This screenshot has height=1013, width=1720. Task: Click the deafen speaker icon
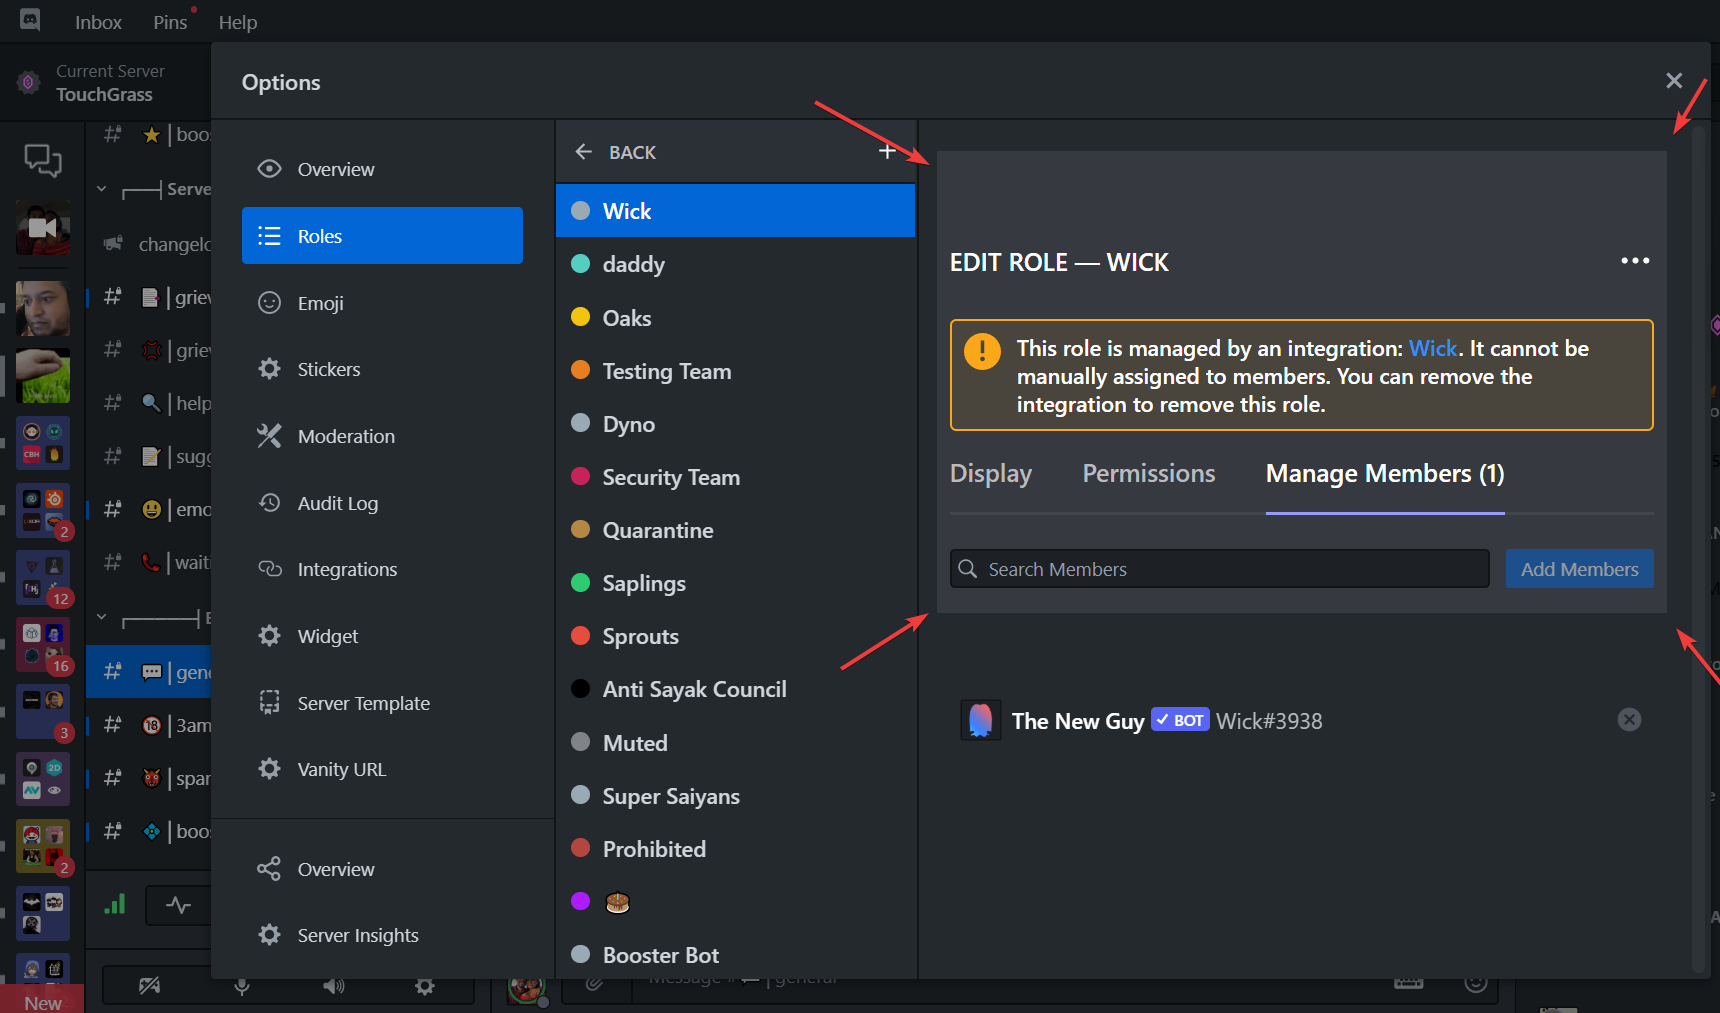pos(334,987)
